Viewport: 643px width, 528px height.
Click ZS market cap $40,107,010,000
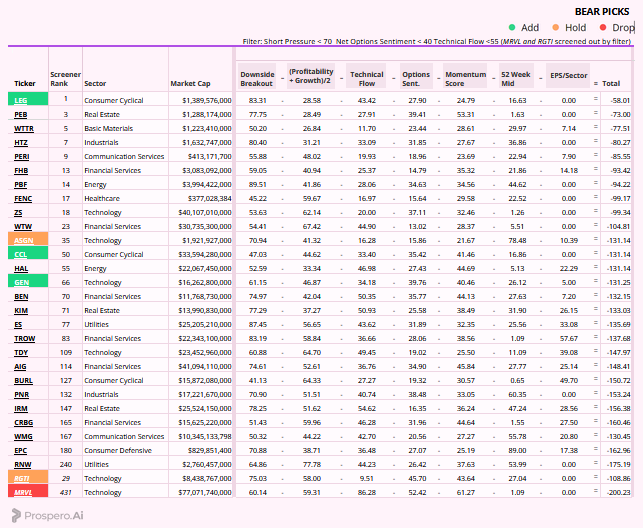click(205, 212)
